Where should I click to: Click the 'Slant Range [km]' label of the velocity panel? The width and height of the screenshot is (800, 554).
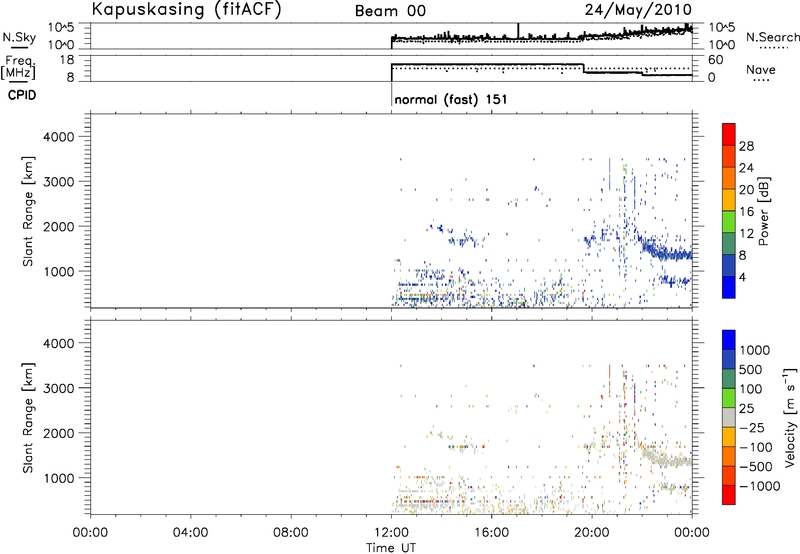click(x=28, y=418)
